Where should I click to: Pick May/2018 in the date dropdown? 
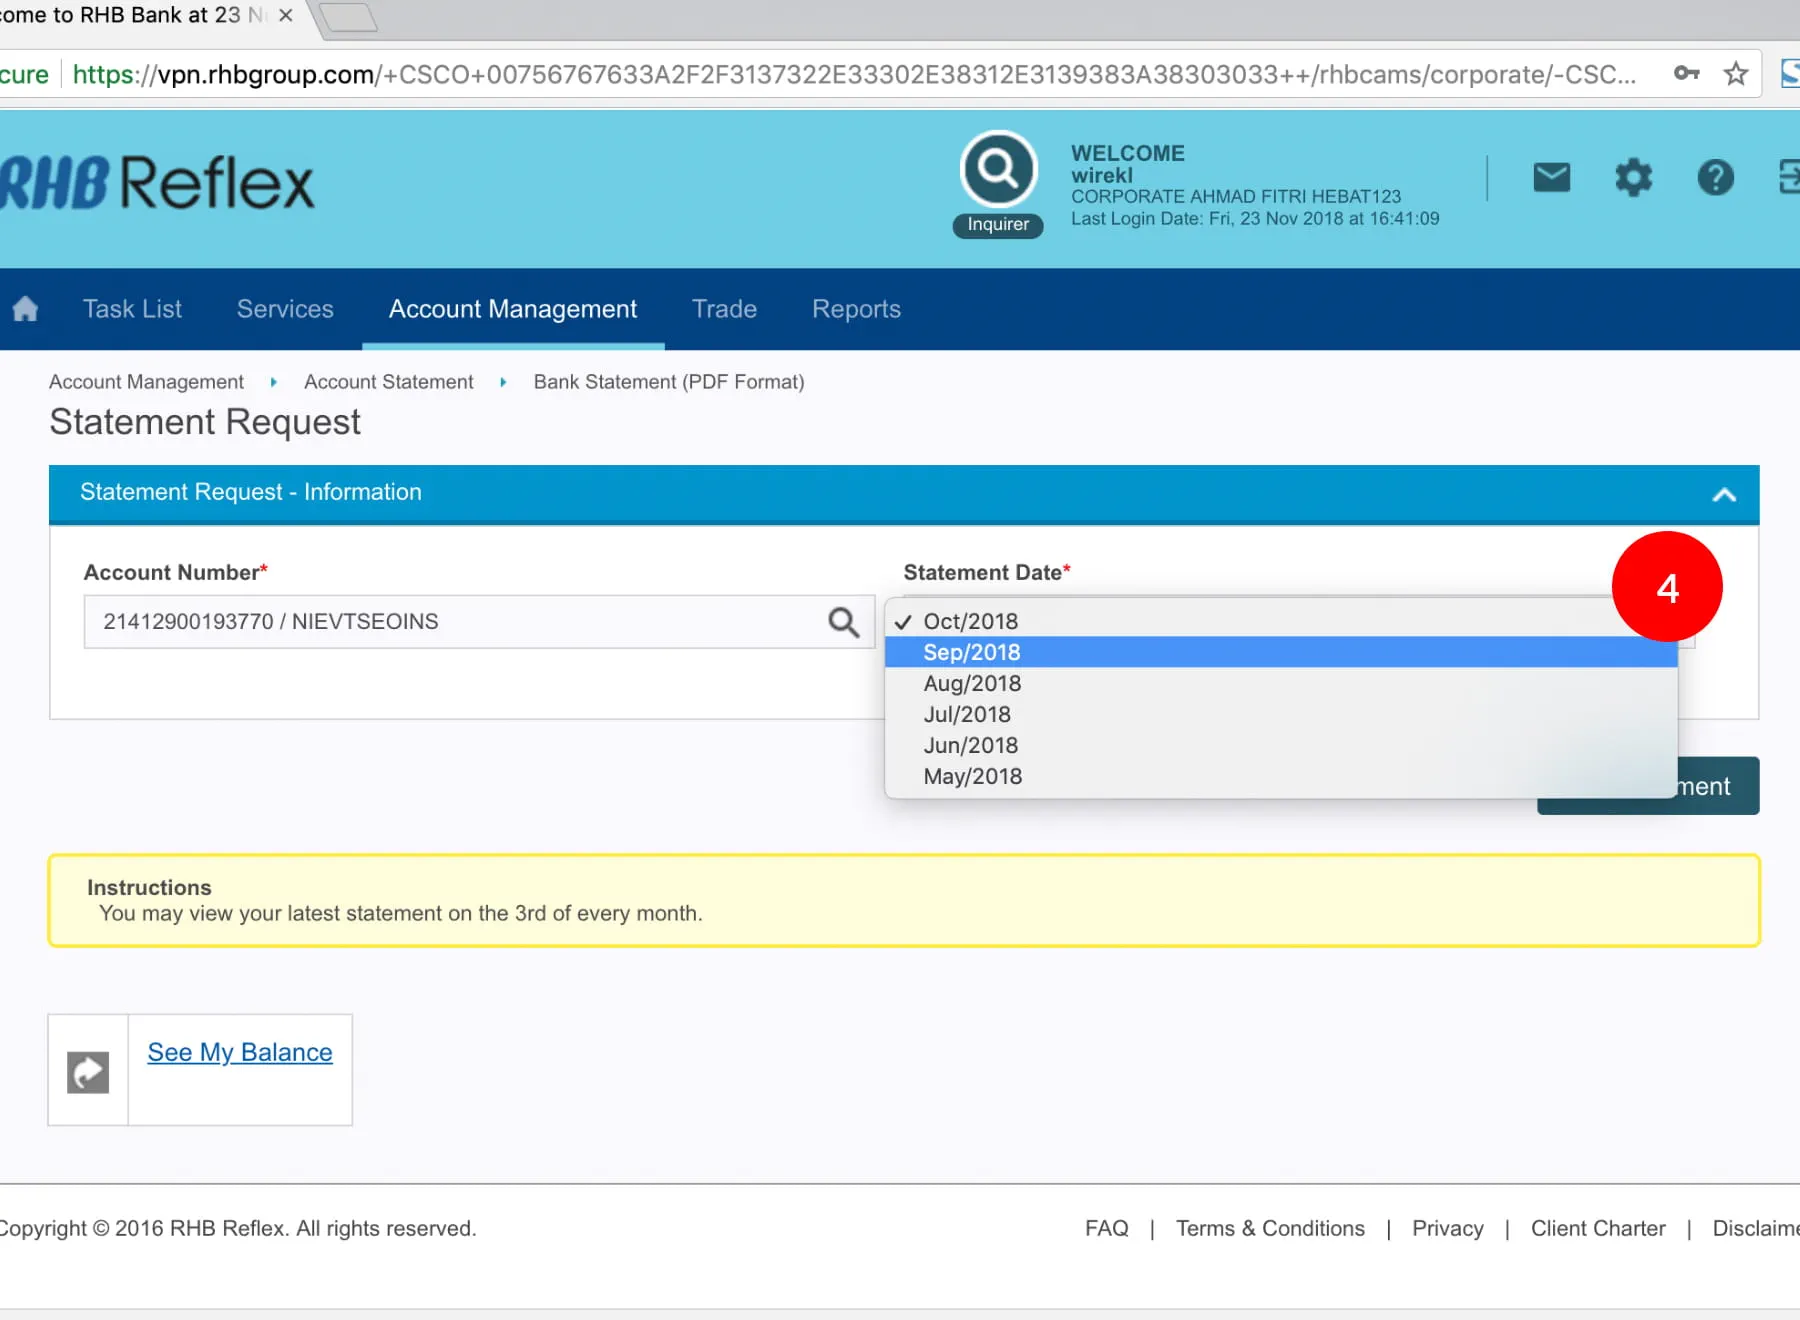(x=972, y=776)
